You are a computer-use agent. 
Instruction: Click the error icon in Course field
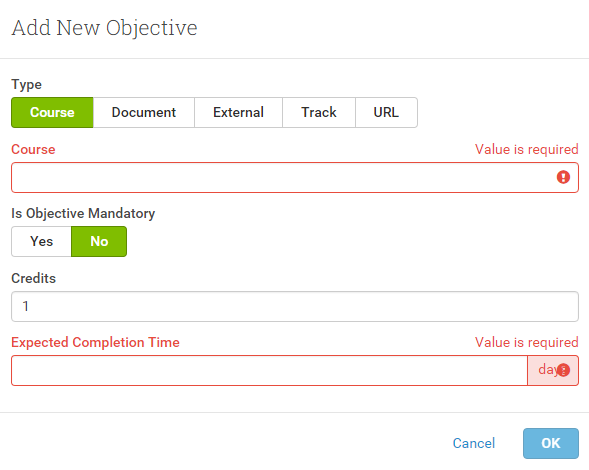point(563,177)
